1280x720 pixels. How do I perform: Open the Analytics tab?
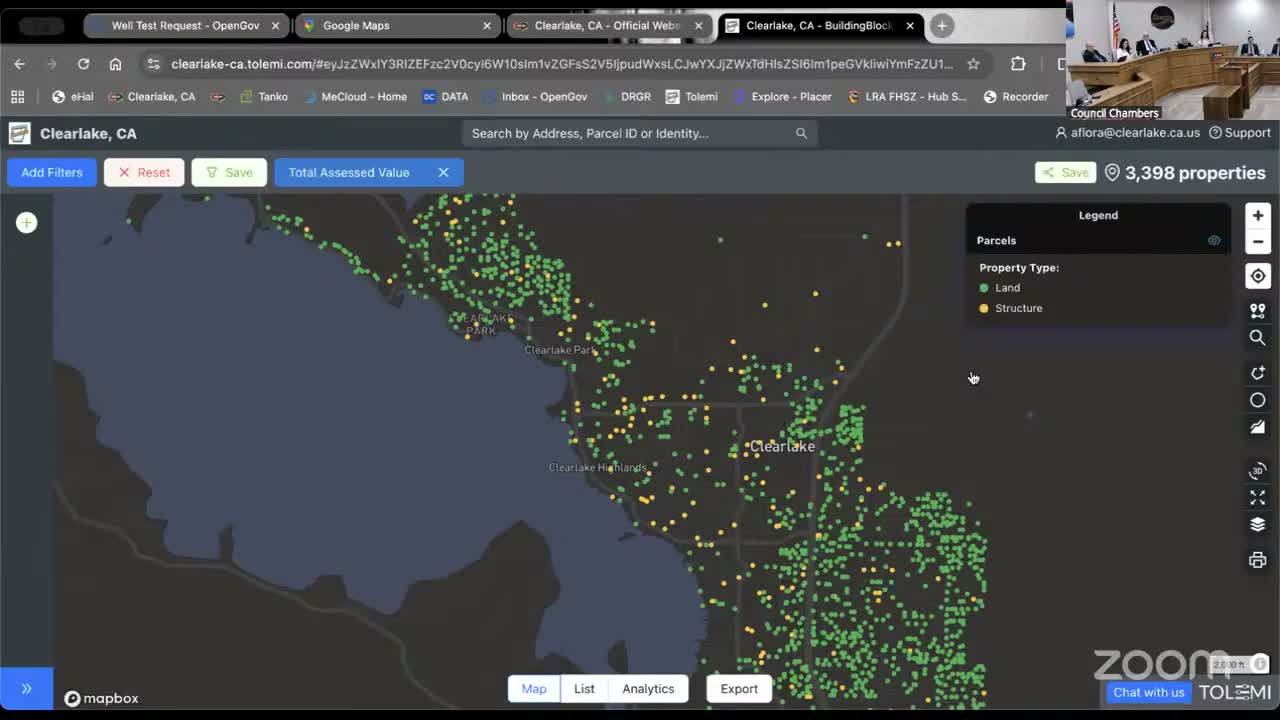pyautogui.click(x=648, y=688)
